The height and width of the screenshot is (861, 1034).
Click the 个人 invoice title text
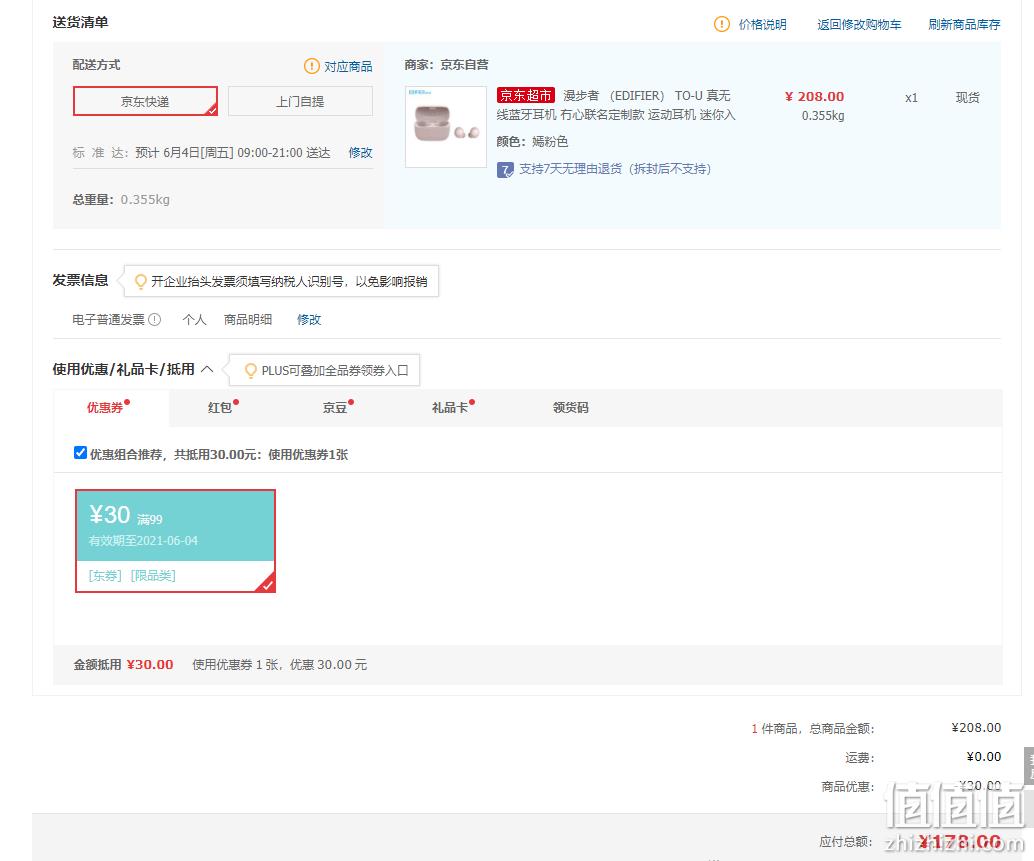pyautogui.click(x=195, y=320)
